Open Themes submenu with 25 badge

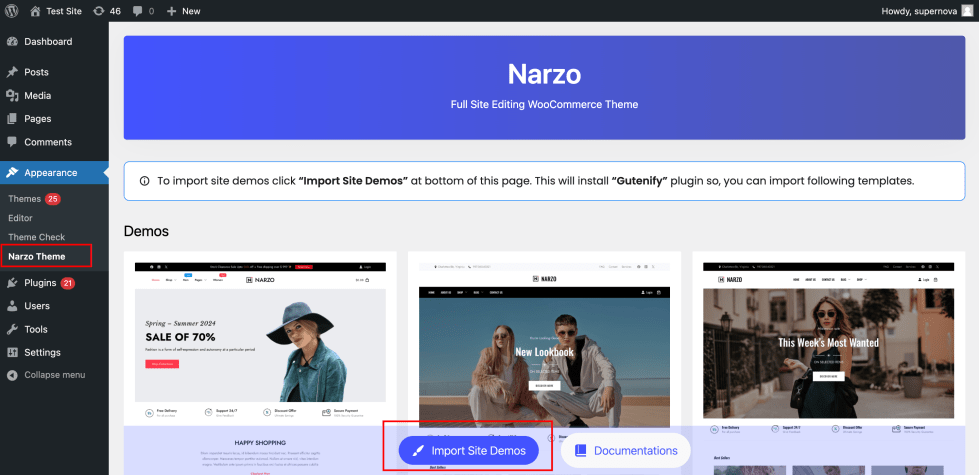pyautogui.click(x=34, y=199)
